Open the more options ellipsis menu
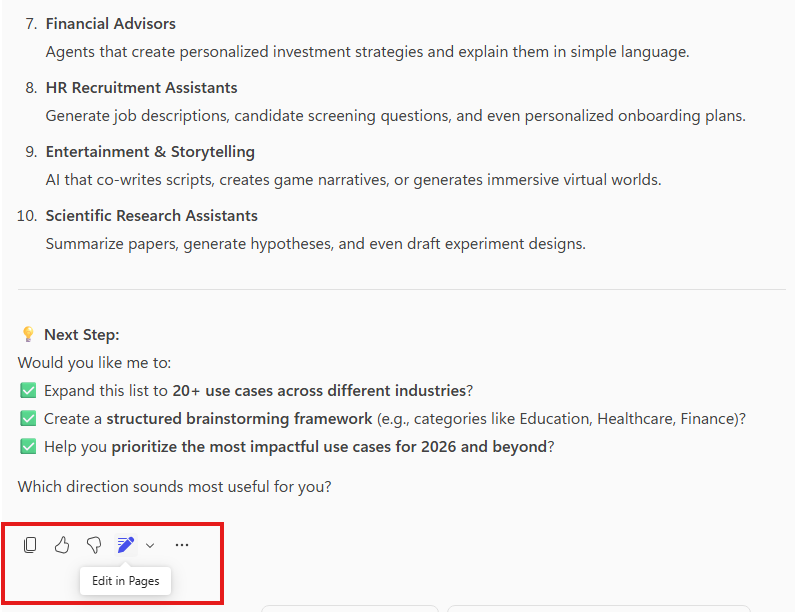 click(x=182, y=545)
